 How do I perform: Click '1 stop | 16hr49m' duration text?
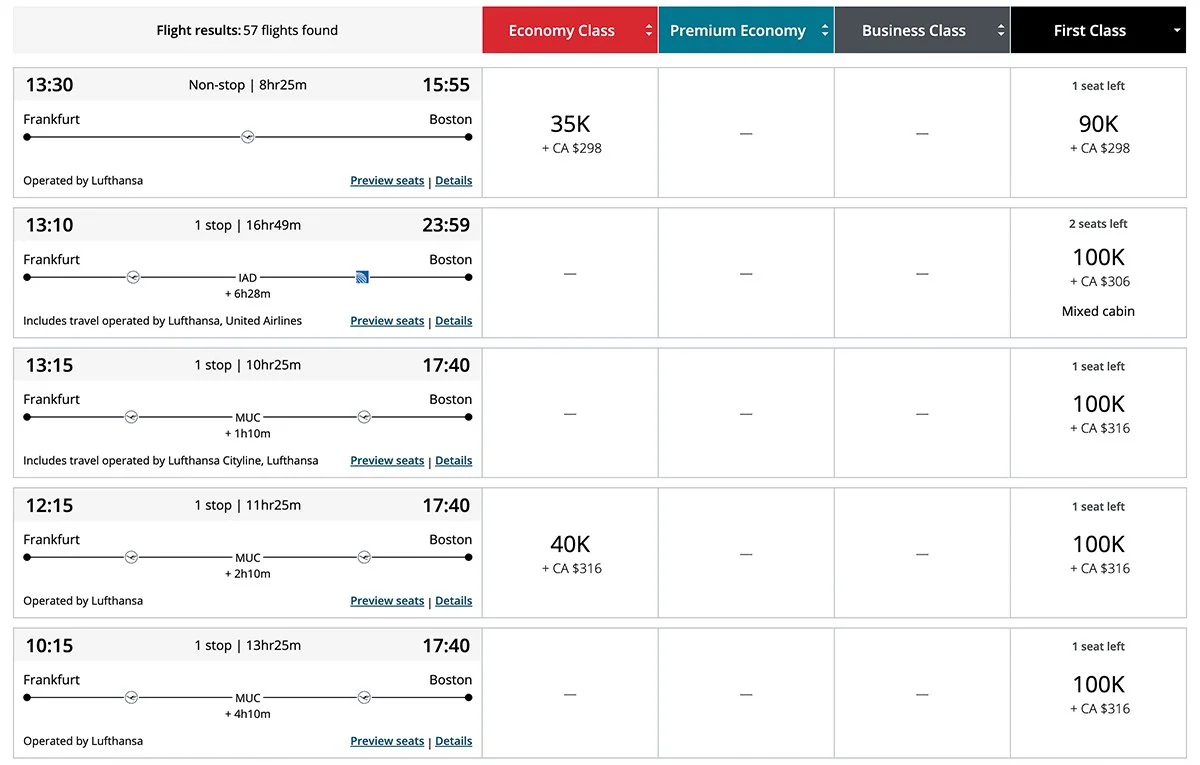(248, 225)
